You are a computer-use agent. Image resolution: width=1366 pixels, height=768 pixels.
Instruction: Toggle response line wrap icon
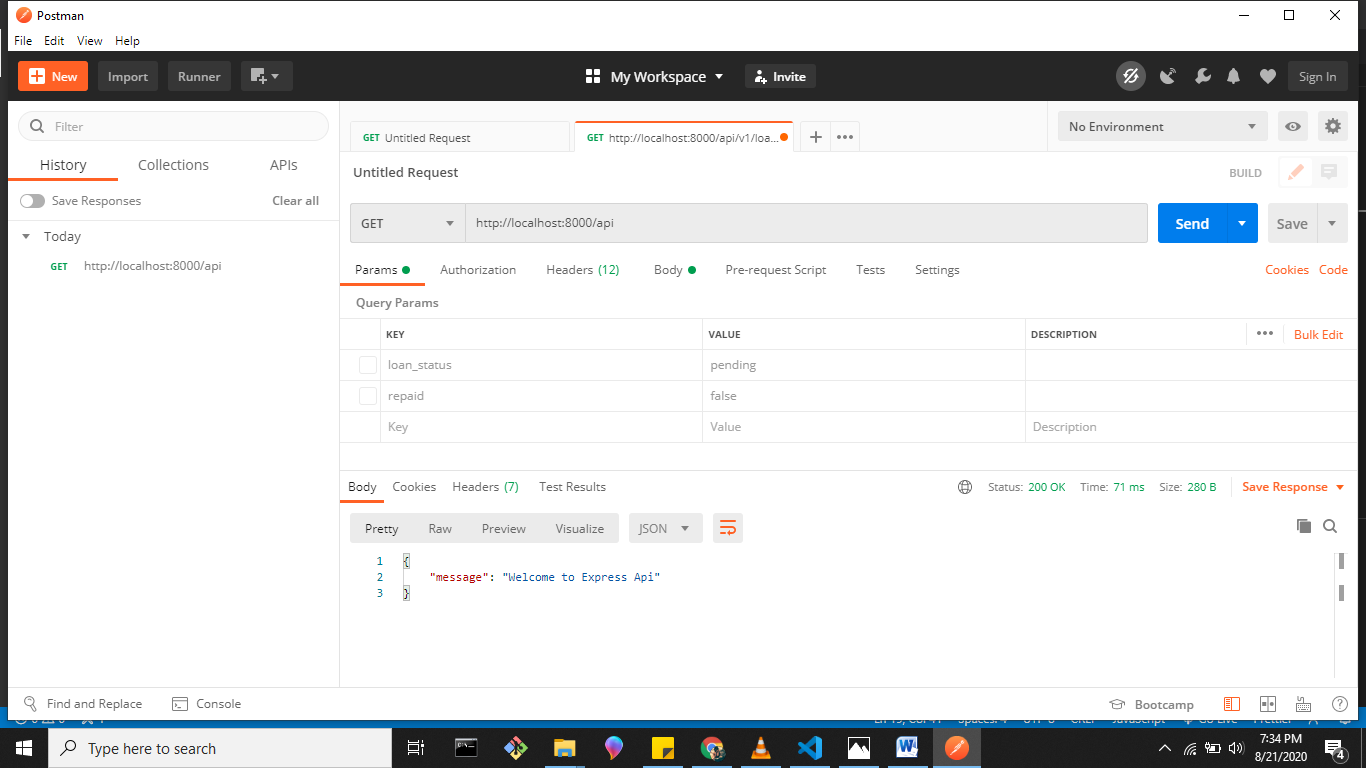[728, 528]
